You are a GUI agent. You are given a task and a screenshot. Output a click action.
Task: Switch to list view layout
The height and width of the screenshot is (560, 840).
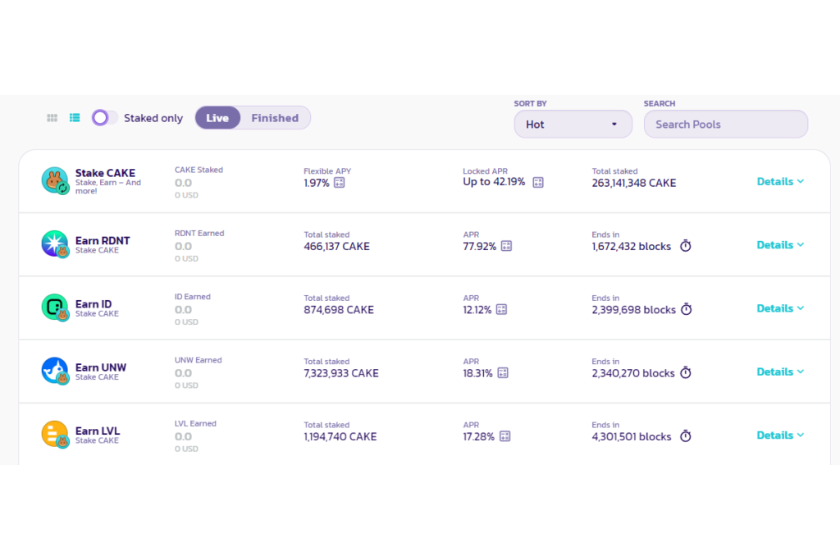coord(74,118)
